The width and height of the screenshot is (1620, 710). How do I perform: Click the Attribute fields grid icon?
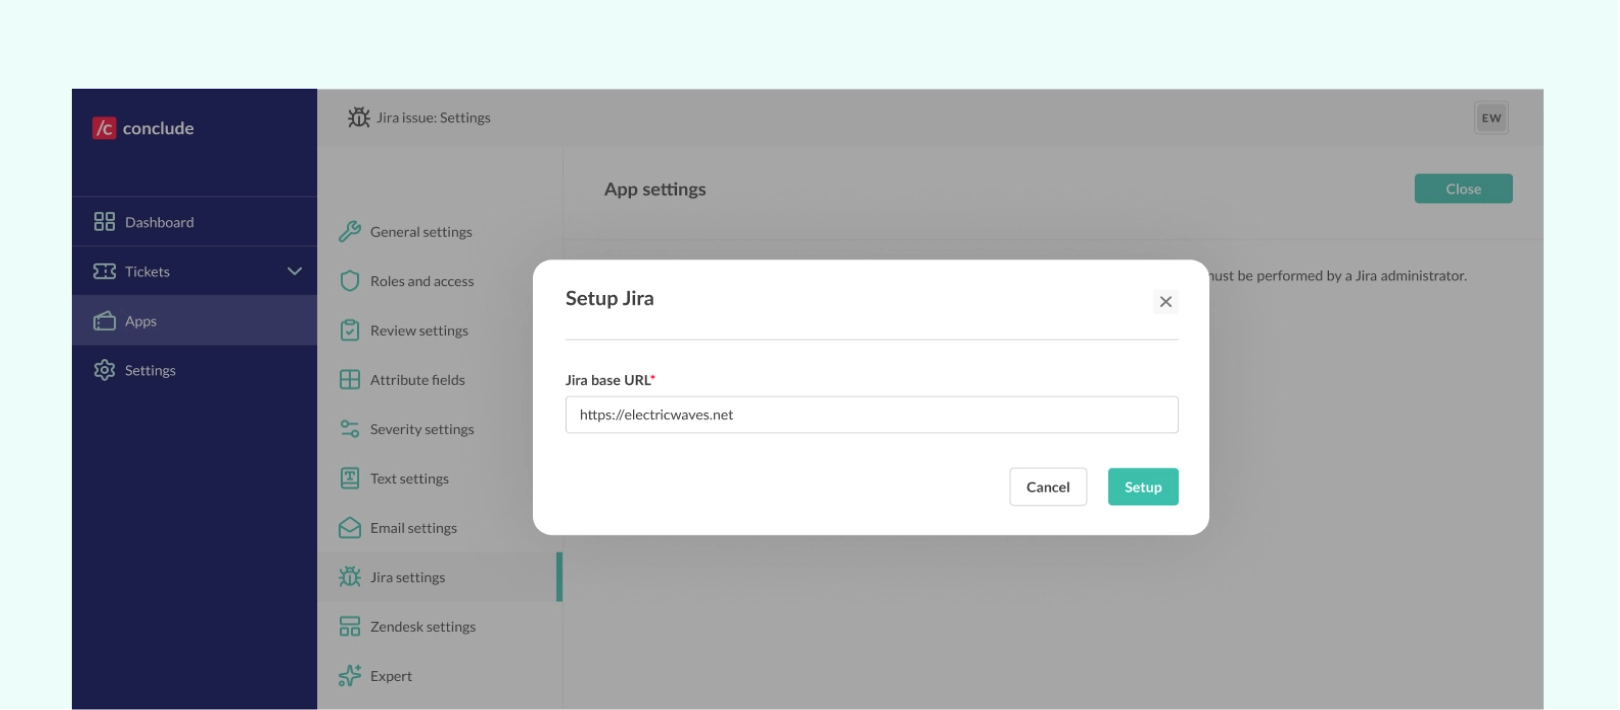pos(349,380)
